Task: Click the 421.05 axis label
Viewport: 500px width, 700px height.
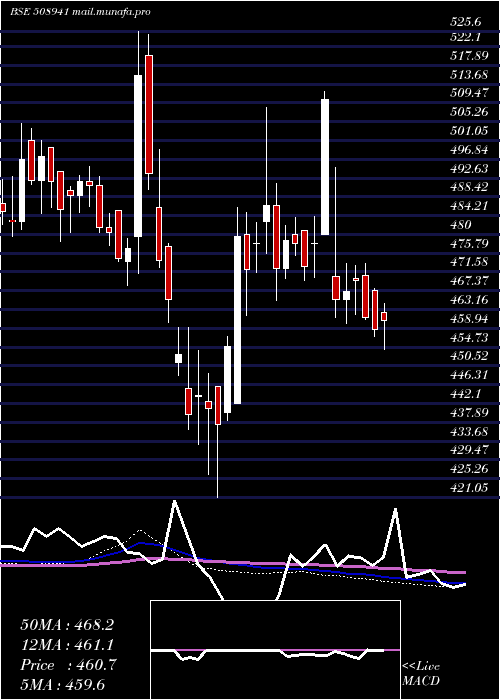Action: pos(469,488)
